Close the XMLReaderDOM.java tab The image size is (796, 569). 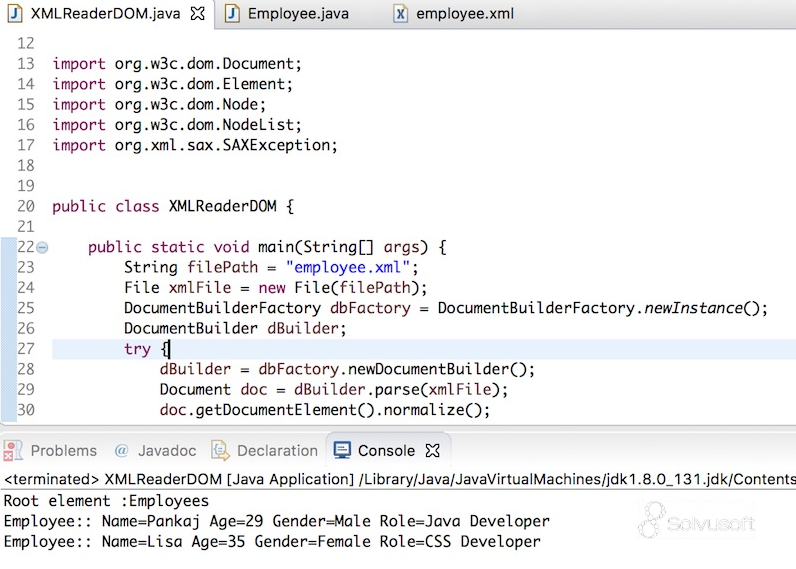197,14
